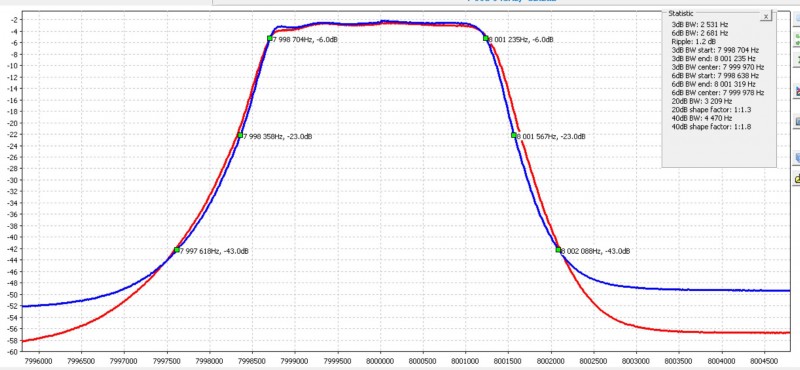Click the yellow lock icon at right edge
This screenshot has height=370, width=800.
click(797, 179)
